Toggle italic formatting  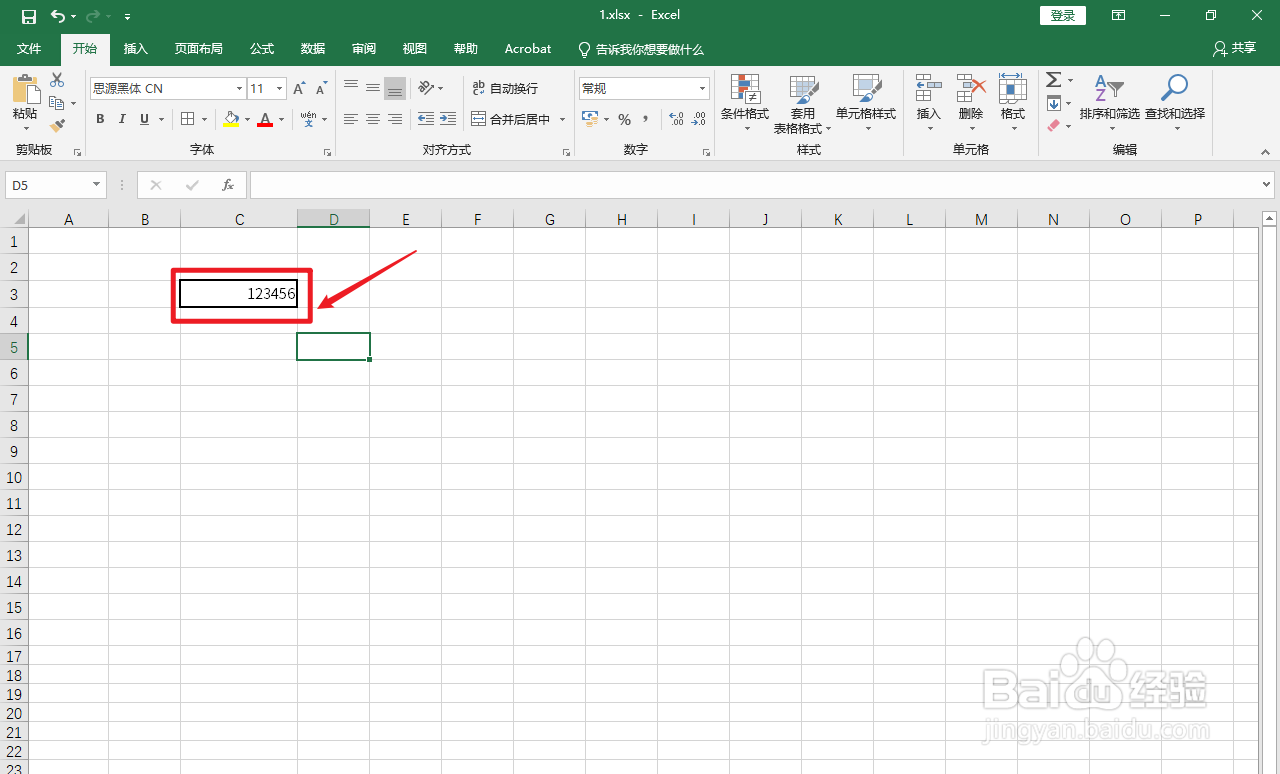(122, 119)
